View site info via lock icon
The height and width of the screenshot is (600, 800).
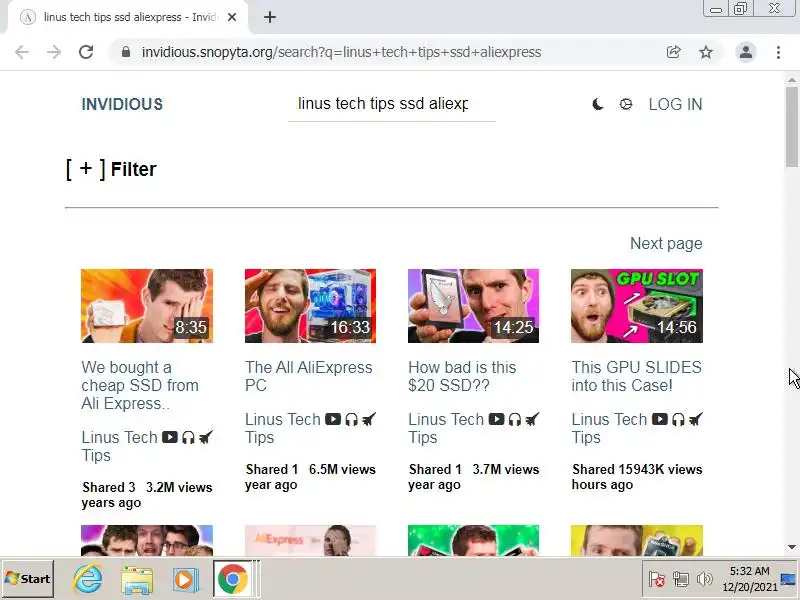(126, 52)
